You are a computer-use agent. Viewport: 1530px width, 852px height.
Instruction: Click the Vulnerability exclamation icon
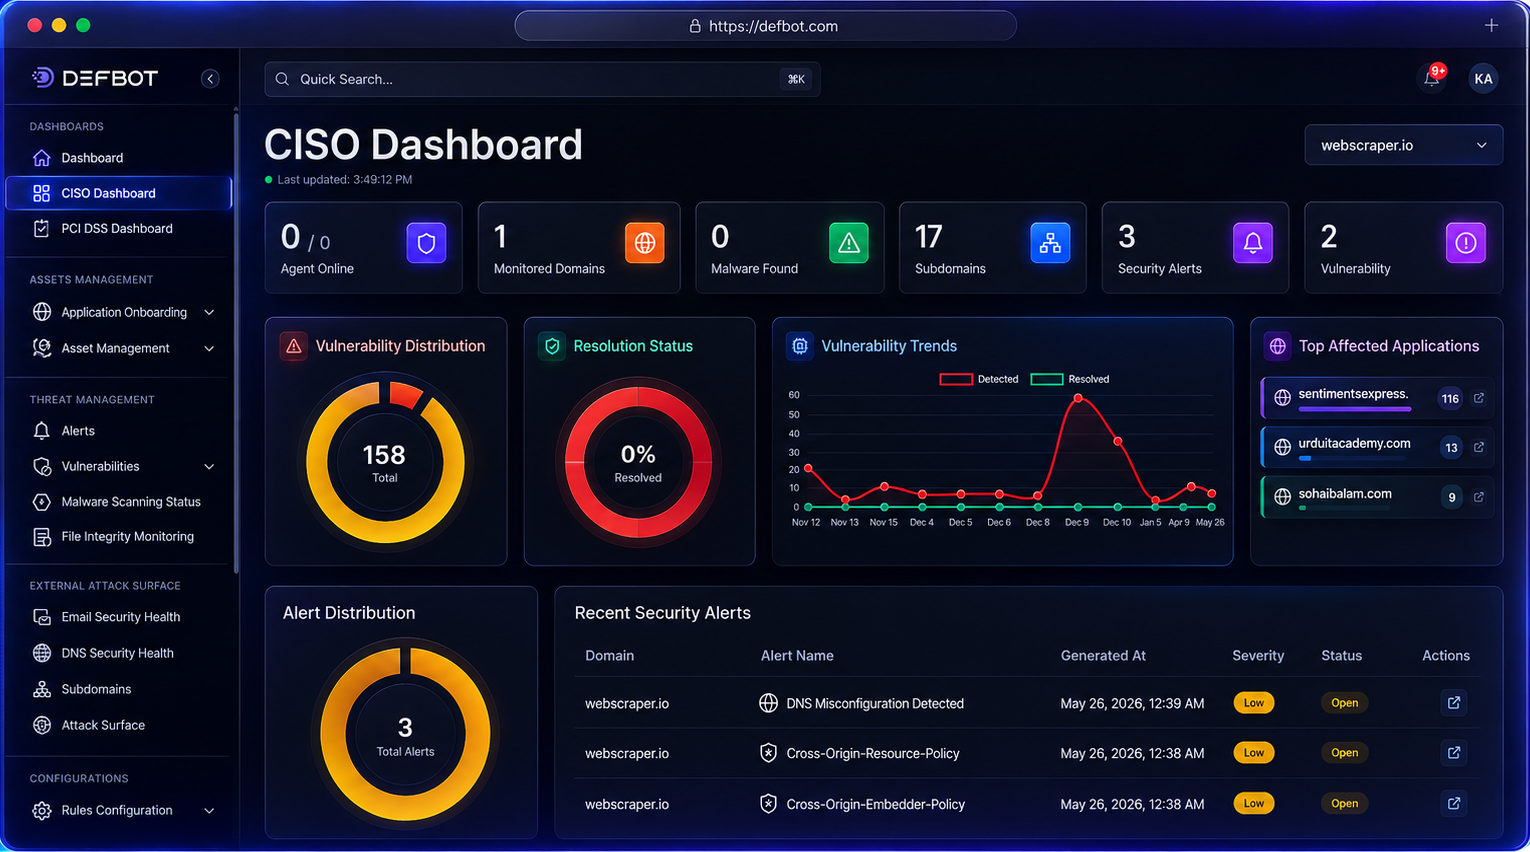pos(1466,243)
